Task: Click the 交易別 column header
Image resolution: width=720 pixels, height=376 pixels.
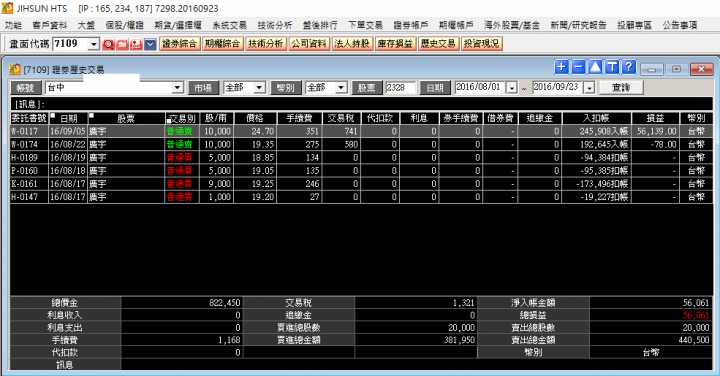Action: point(182,118)
